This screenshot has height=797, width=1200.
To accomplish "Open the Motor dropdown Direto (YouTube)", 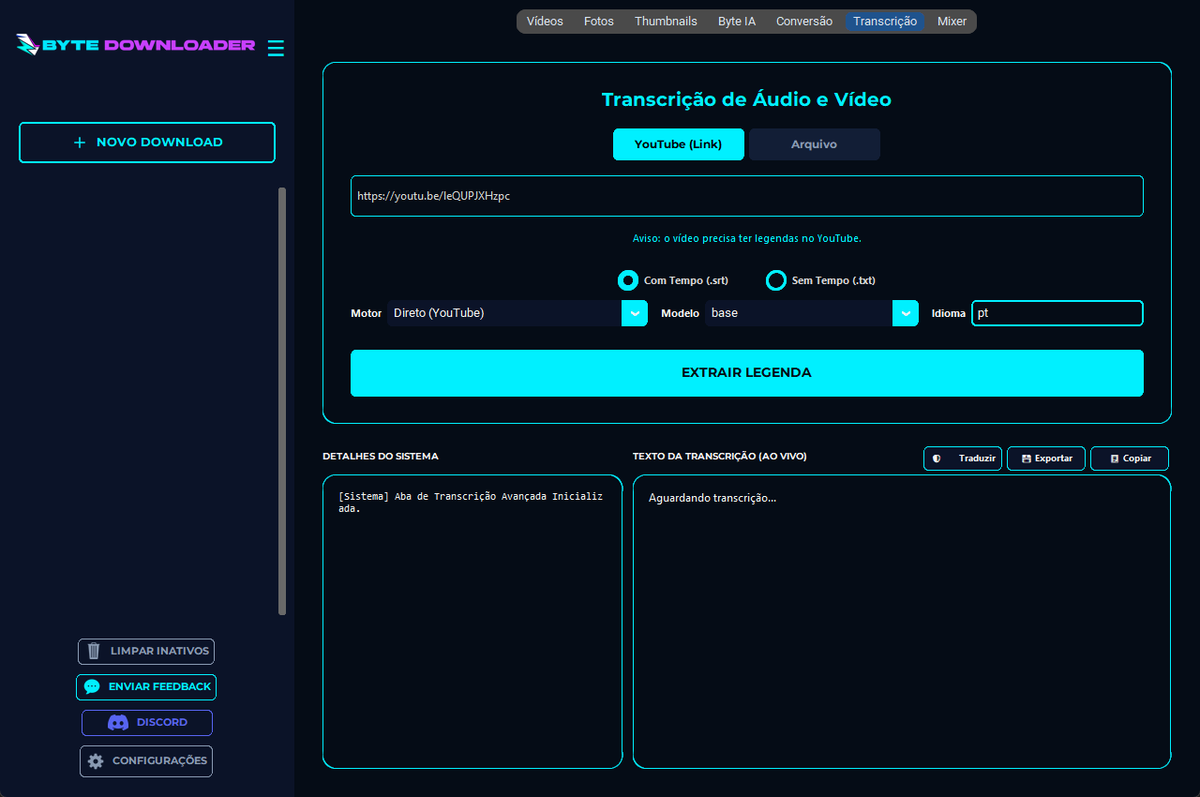I will [517, 313].
